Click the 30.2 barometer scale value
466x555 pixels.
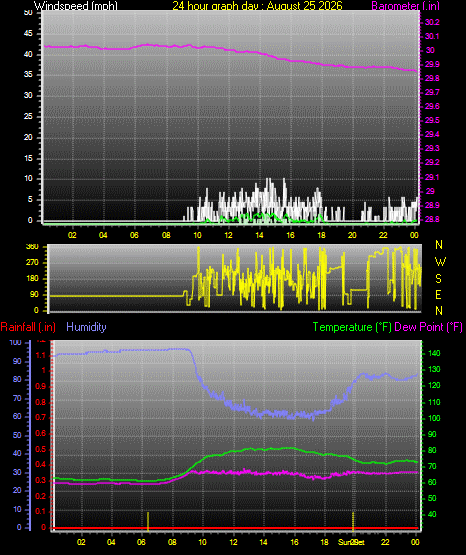click(432, 22)
